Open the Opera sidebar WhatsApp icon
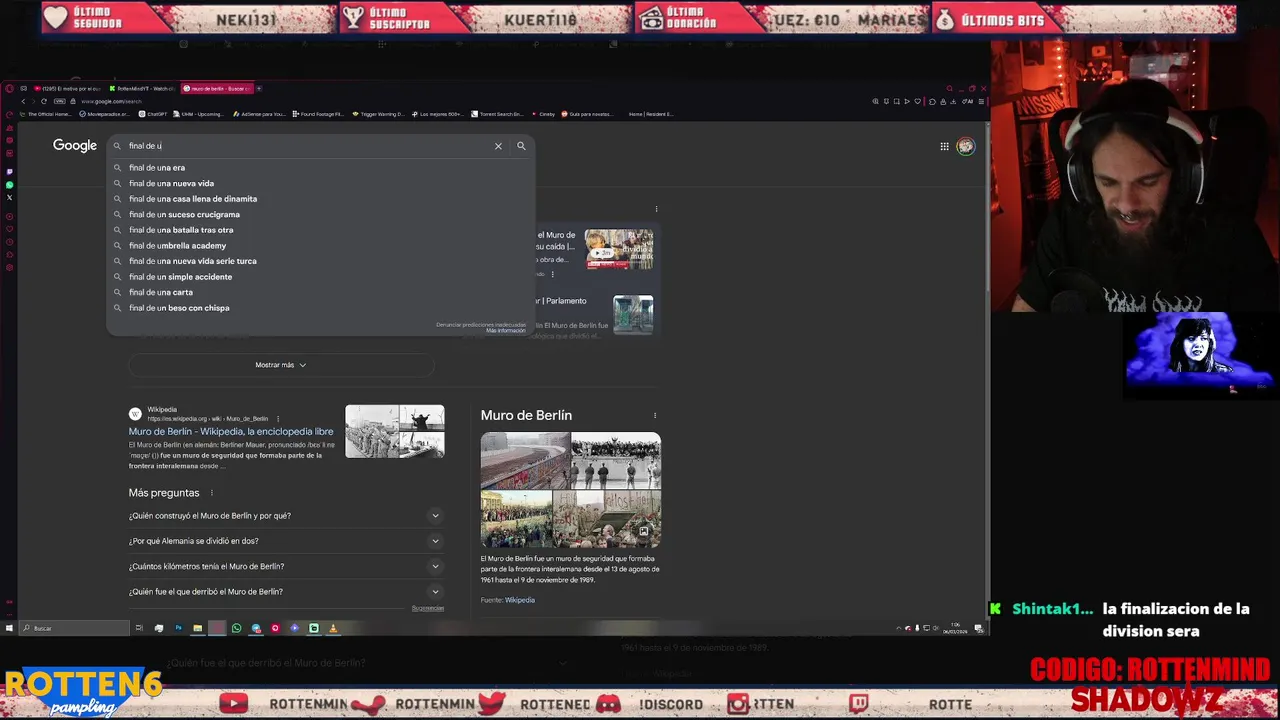The image size is (1280, 720). click(10, 185)
